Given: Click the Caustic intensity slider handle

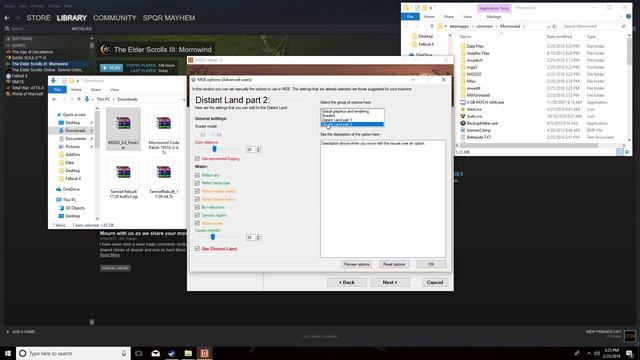Looking at the screenshot, I should [x=212, y=237].
